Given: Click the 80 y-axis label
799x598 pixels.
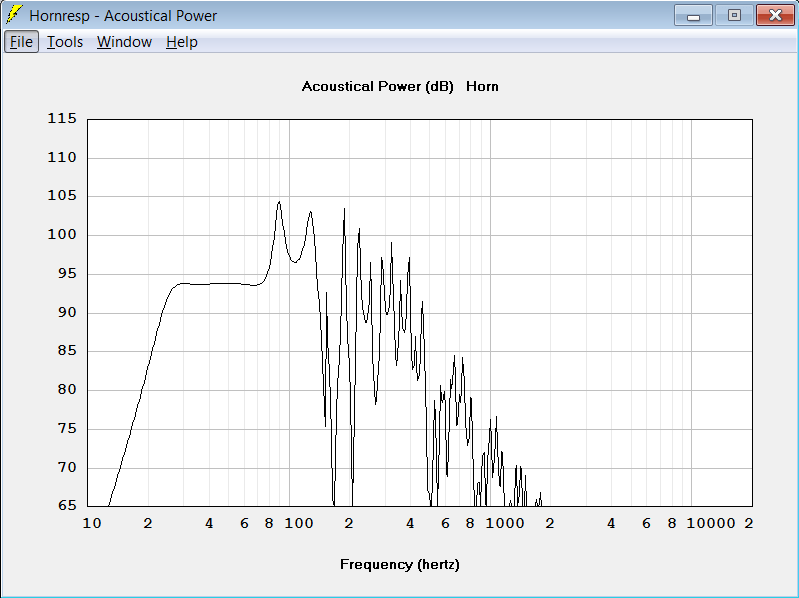Looking at the screenshot, I should click(67, 390).
